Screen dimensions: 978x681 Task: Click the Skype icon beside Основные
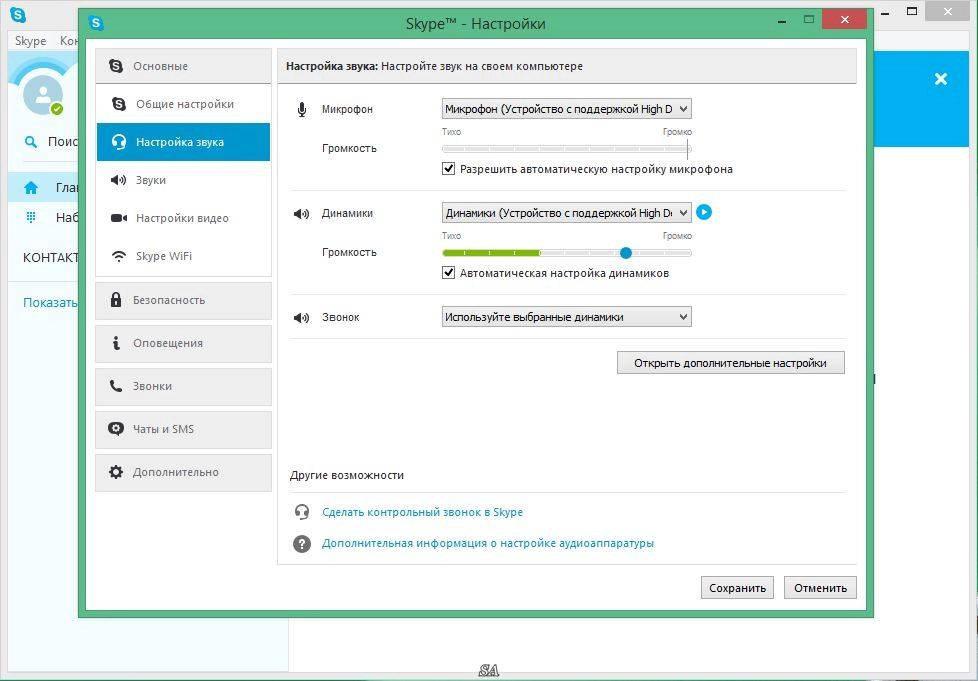tap(116, 65)
